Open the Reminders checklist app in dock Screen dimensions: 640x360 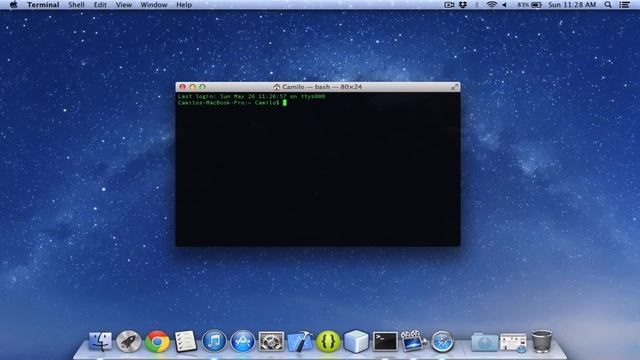click(x=186, y=341)
